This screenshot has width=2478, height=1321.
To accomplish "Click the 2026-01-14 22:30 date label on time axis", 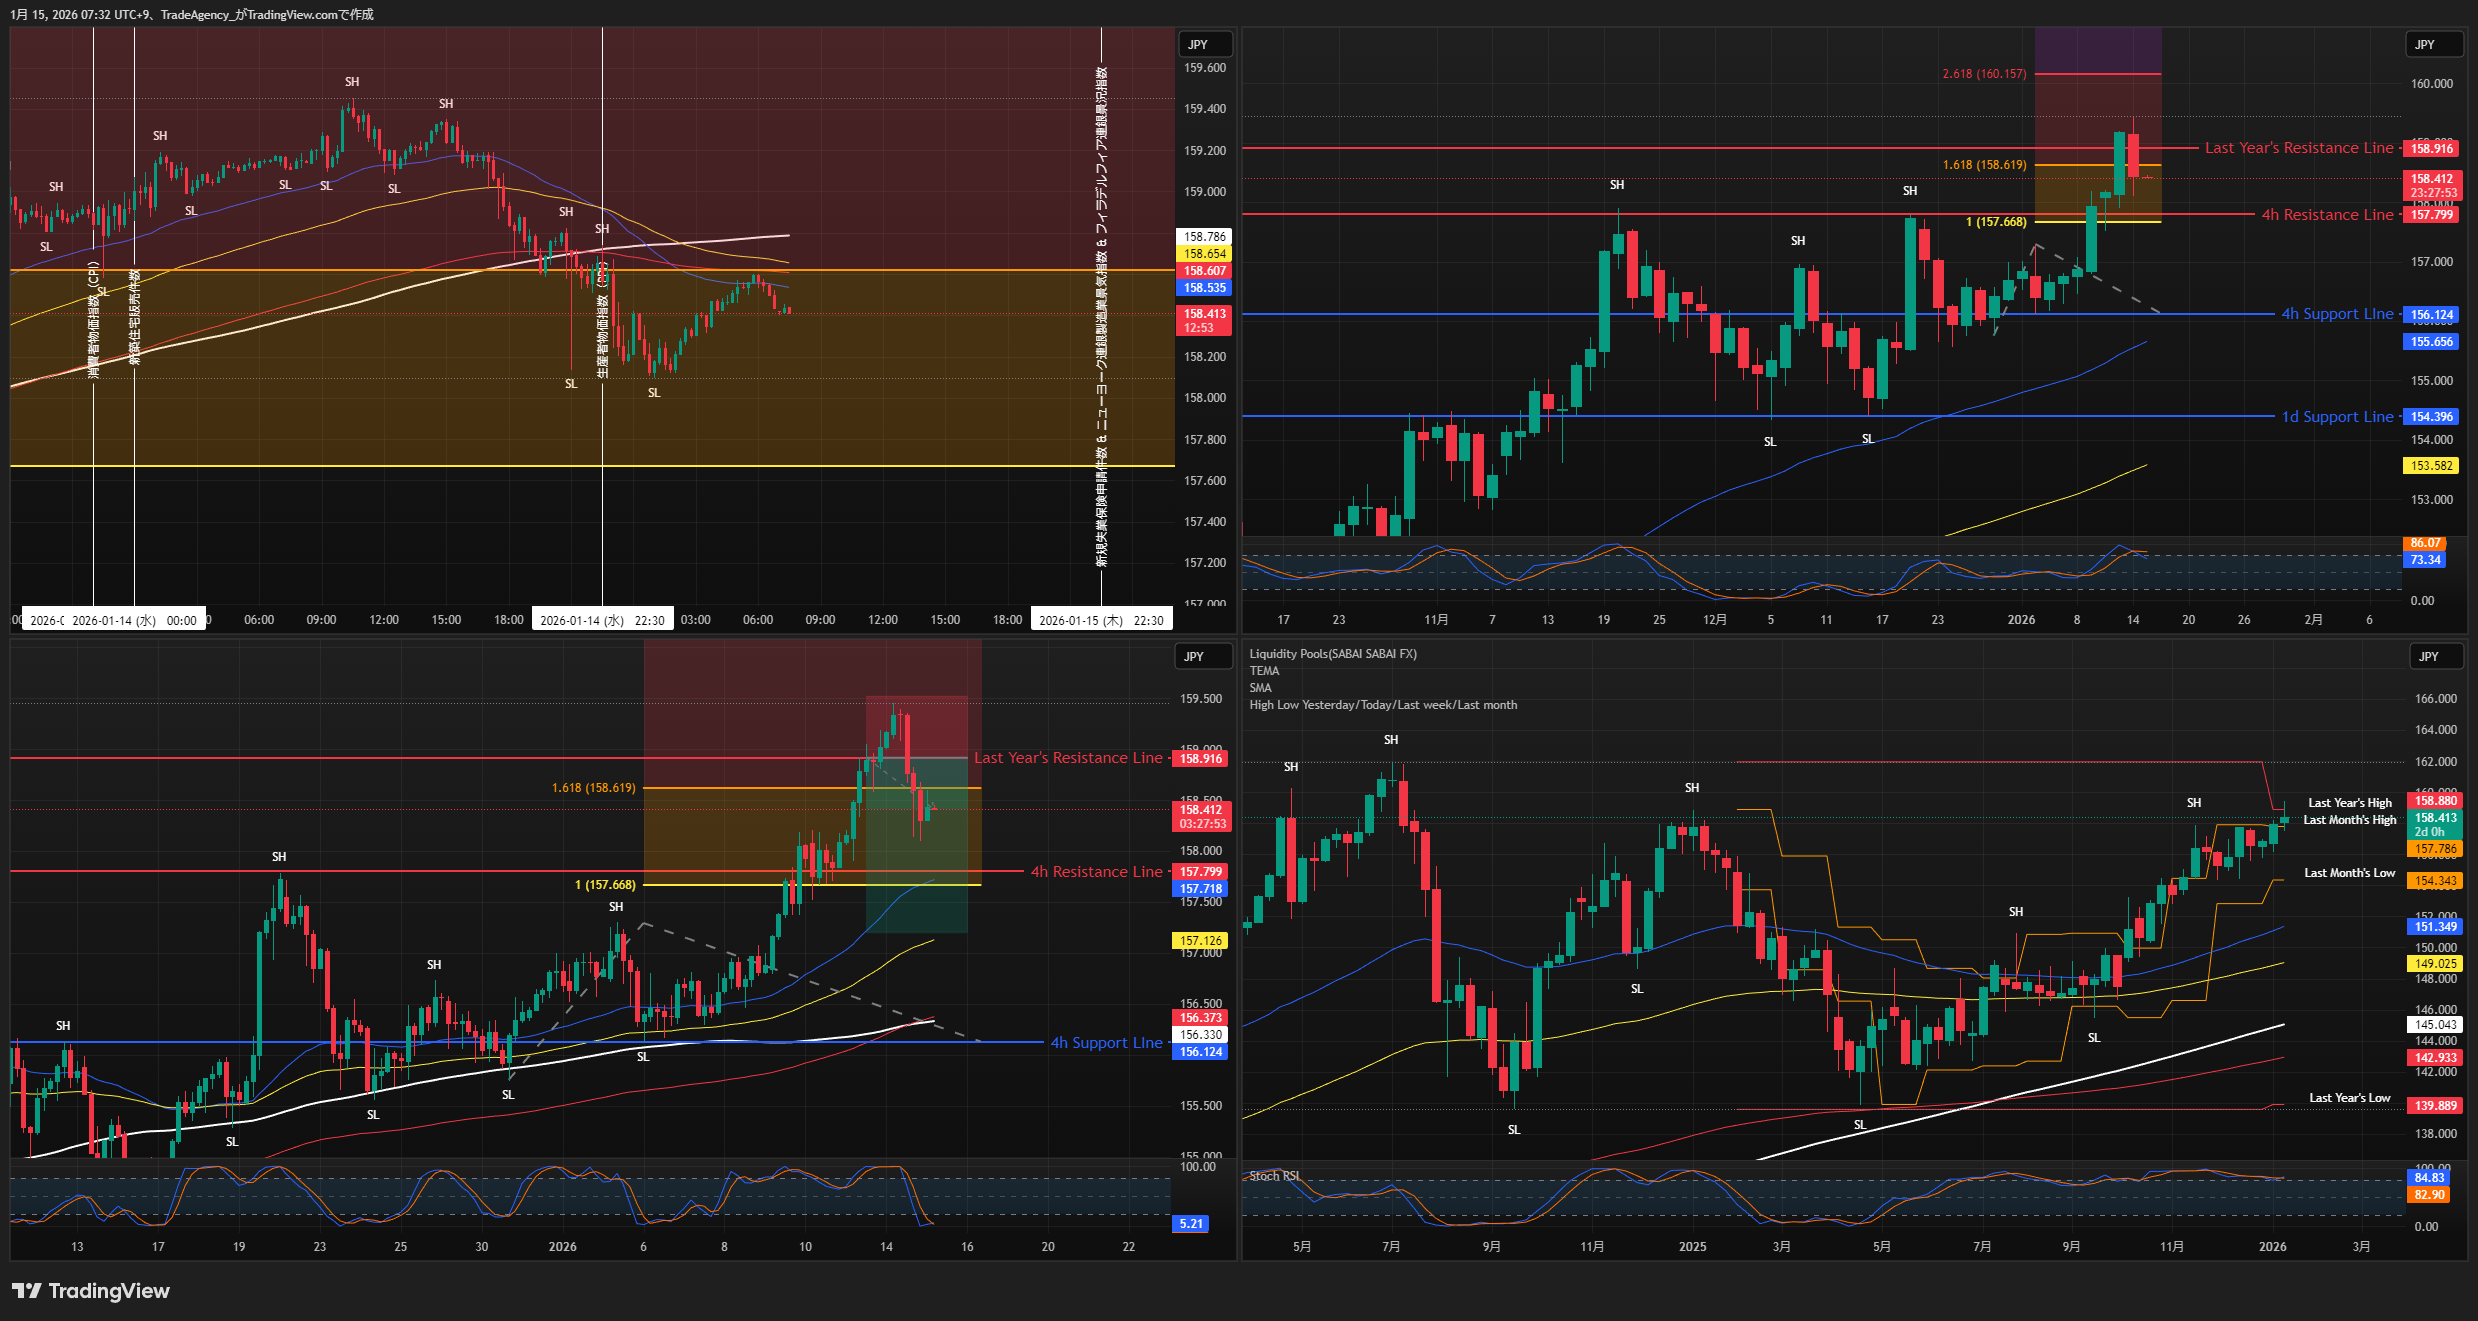I will tap(602, 620).
